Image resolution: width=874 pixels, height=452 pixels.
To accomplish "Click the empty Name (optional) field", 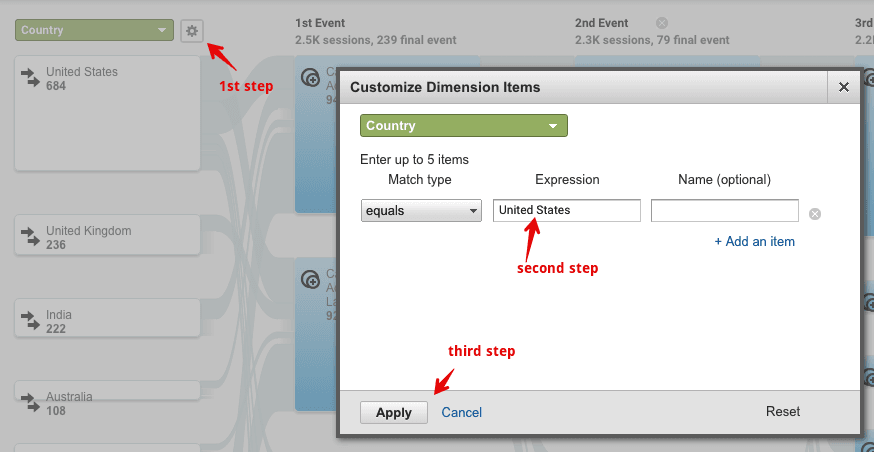I will click(725, 211).
